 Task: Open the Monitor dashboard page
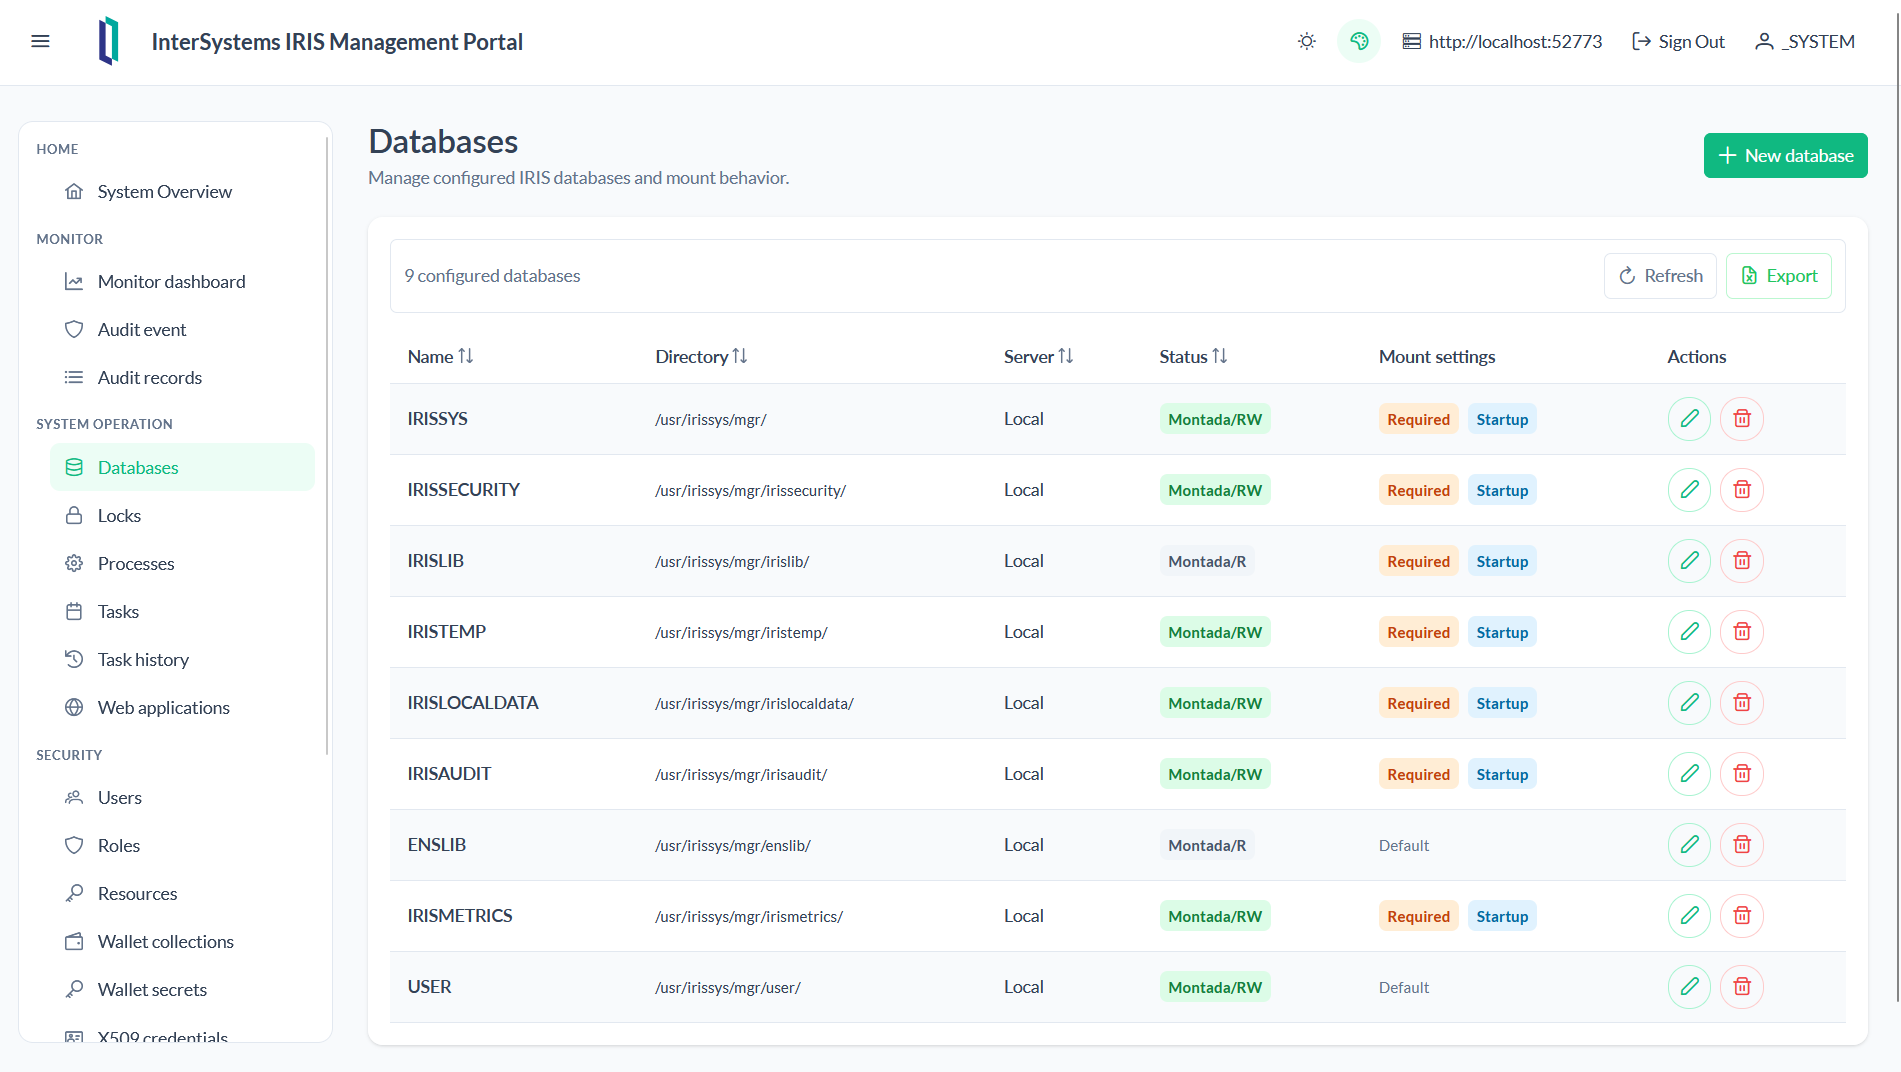coord(182,281)
